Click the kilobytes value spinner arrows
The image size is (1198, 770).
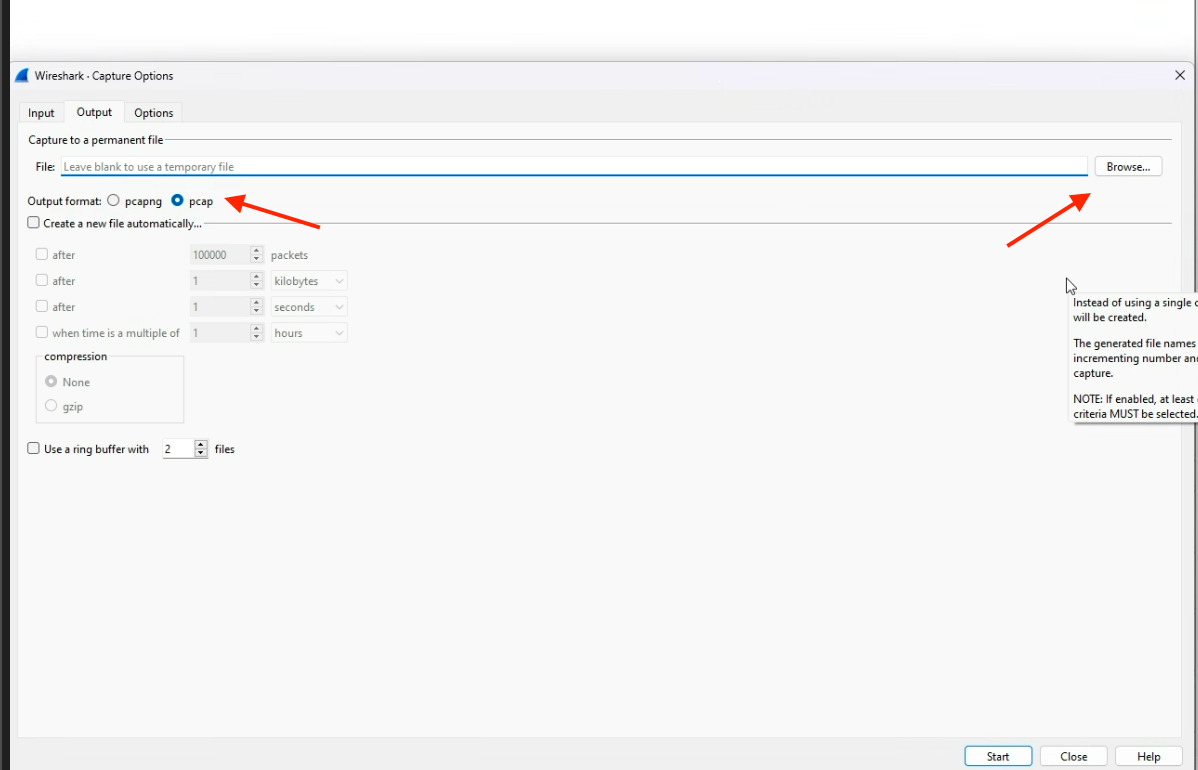point(257,281)
